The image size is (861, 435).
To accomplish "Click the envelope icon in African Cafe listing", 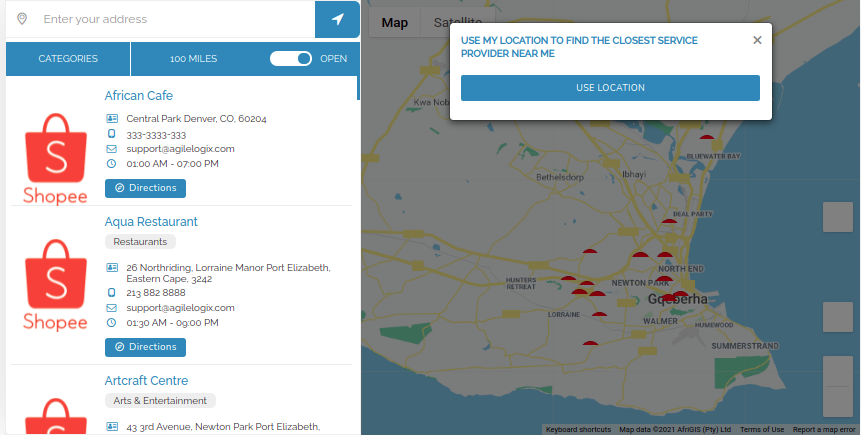I will (x=111, y=149).
